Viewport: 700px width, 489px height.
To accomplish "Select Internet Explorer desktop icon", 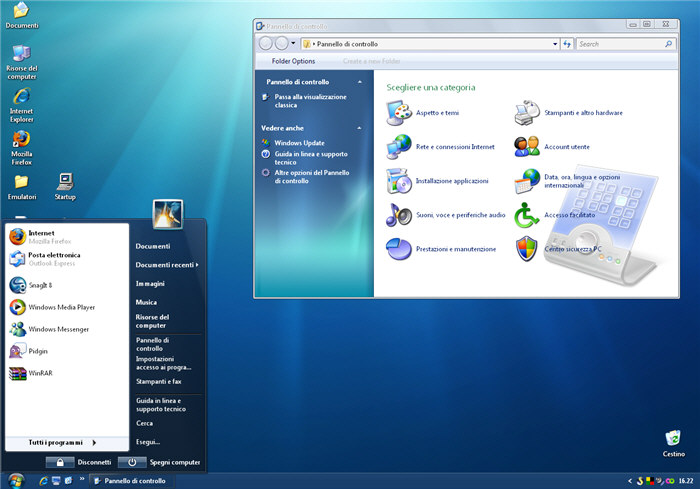I will pyautogui.click(x=21, y=105).
